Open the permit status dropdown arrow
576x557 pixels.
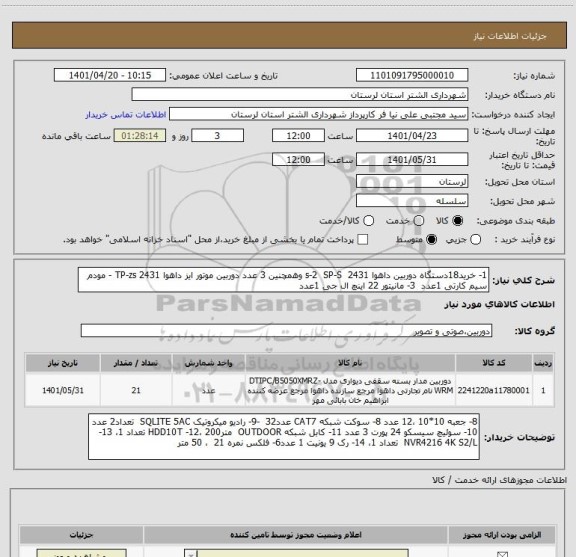(x=191, y=554)
